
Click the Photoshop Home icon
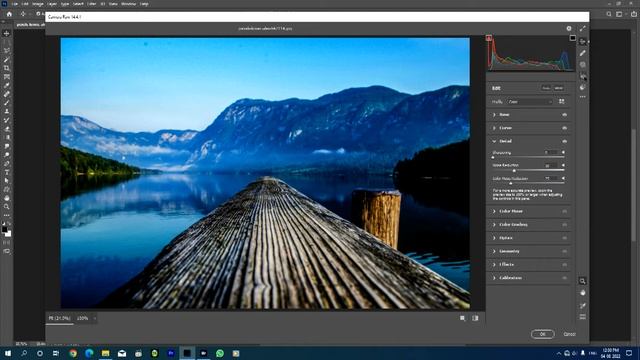[9, 14]
